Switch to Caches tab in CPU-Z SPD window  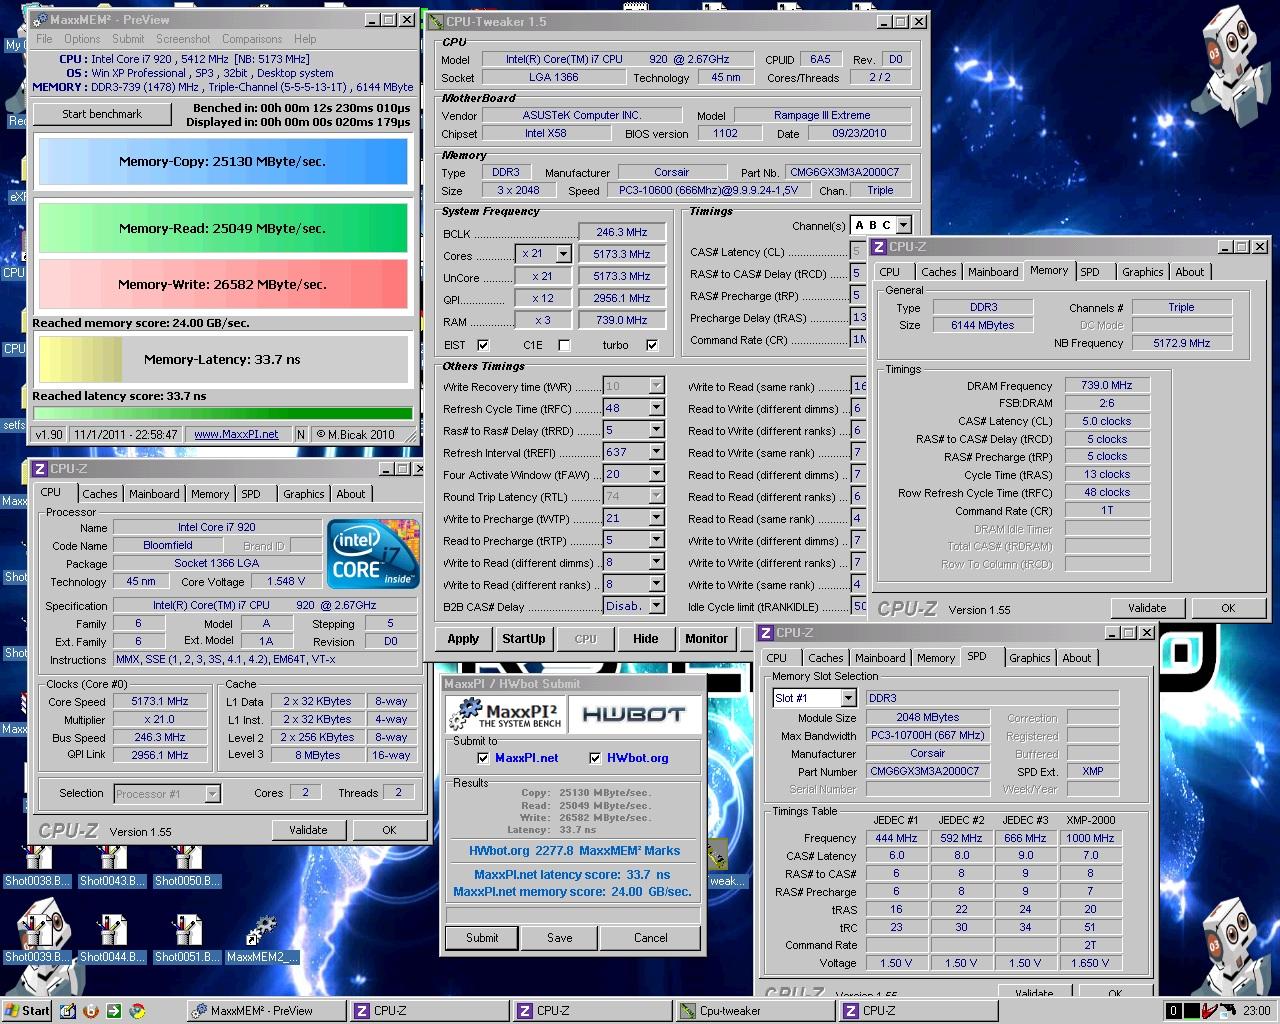click(825, 658)
